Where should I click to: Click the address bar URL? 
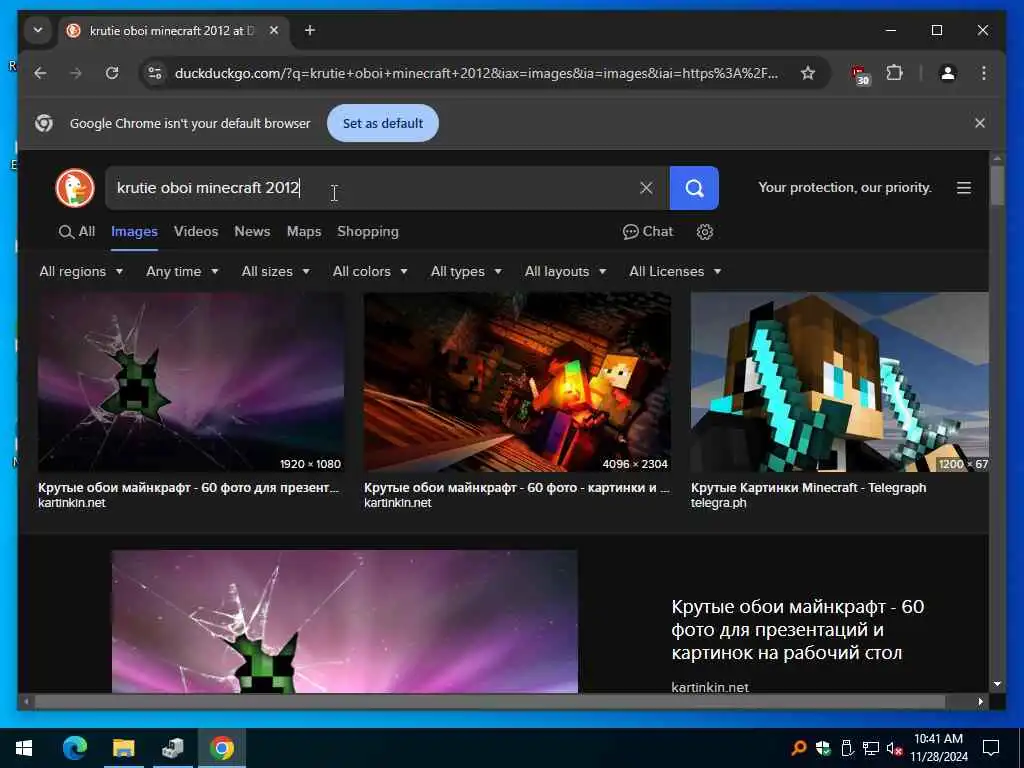point(476,73)
